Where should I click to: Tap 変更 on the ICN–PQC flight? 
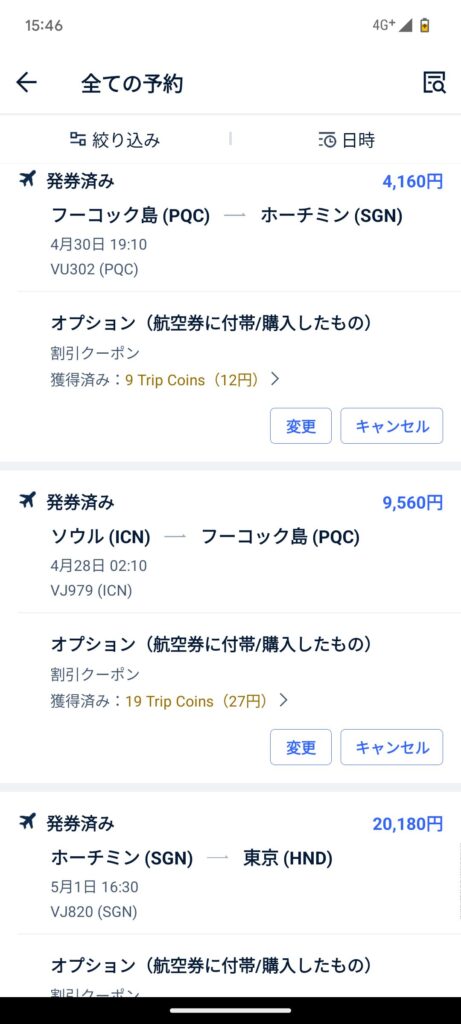pos(301,747)
